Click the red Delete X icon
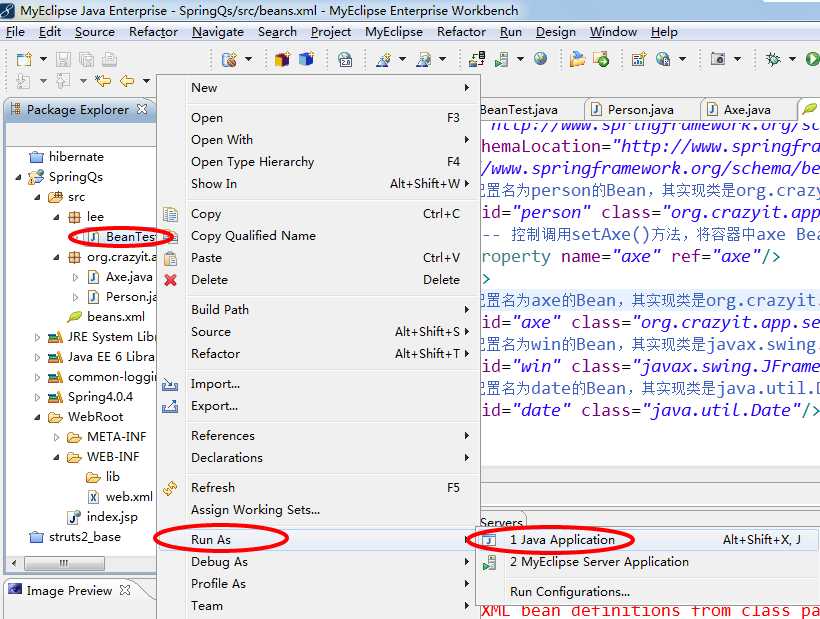Viewport: 820px width, 619px height. (170, 280)
